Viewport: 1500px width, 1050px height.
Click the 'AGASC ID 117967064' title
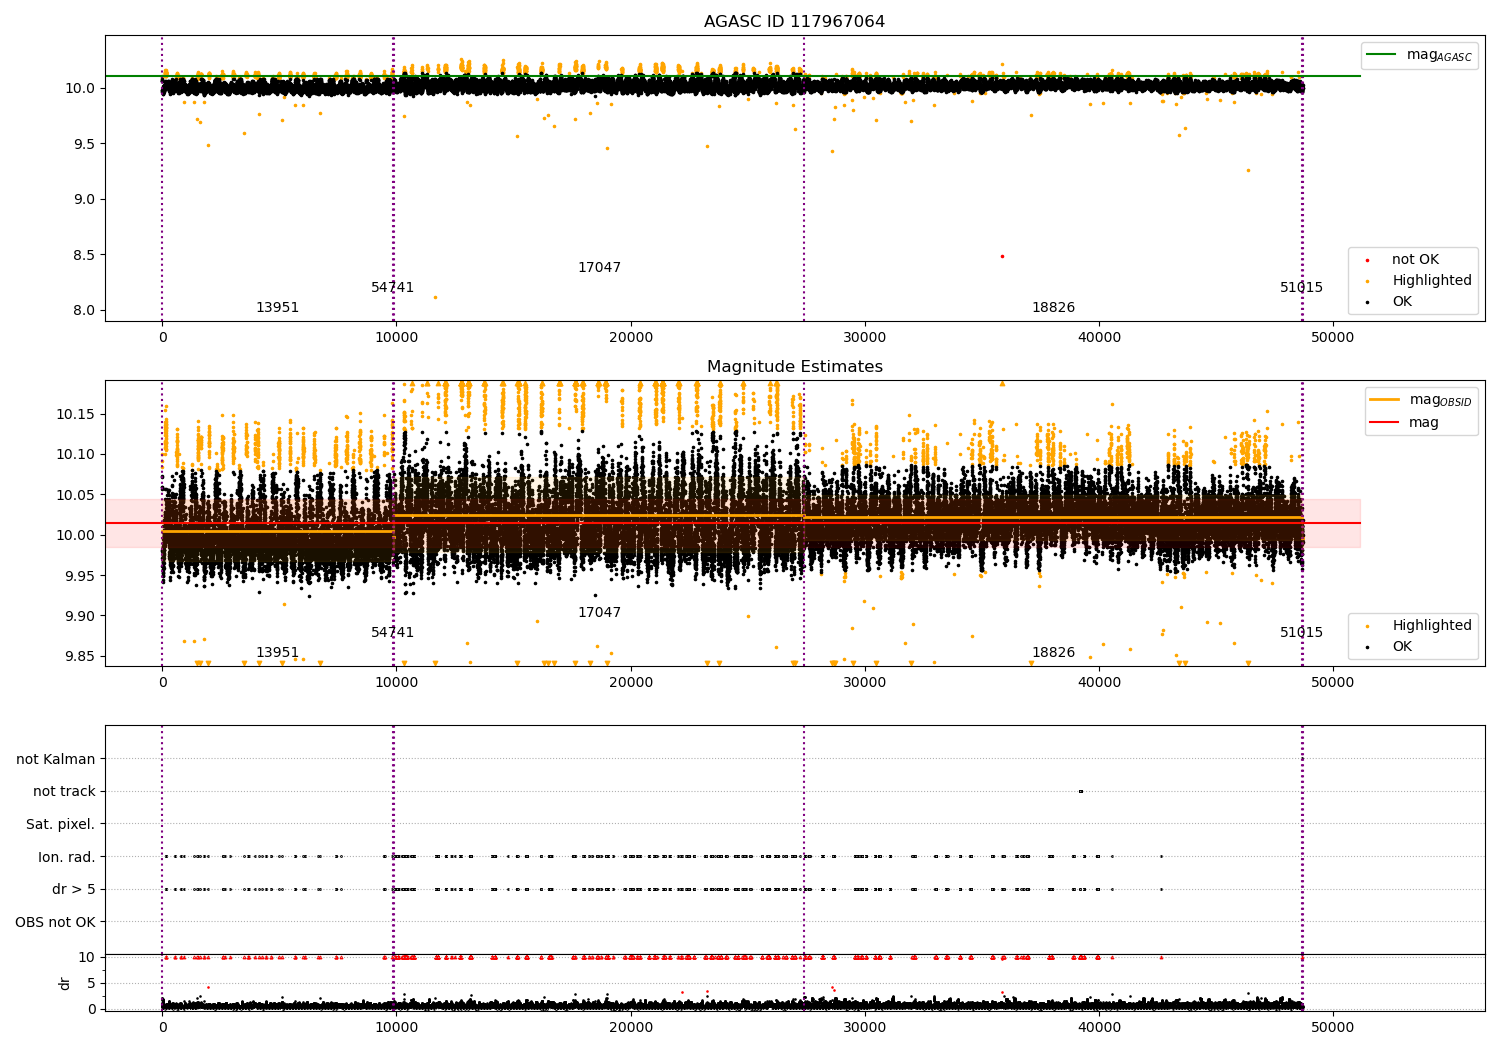(x=794, y=22)
